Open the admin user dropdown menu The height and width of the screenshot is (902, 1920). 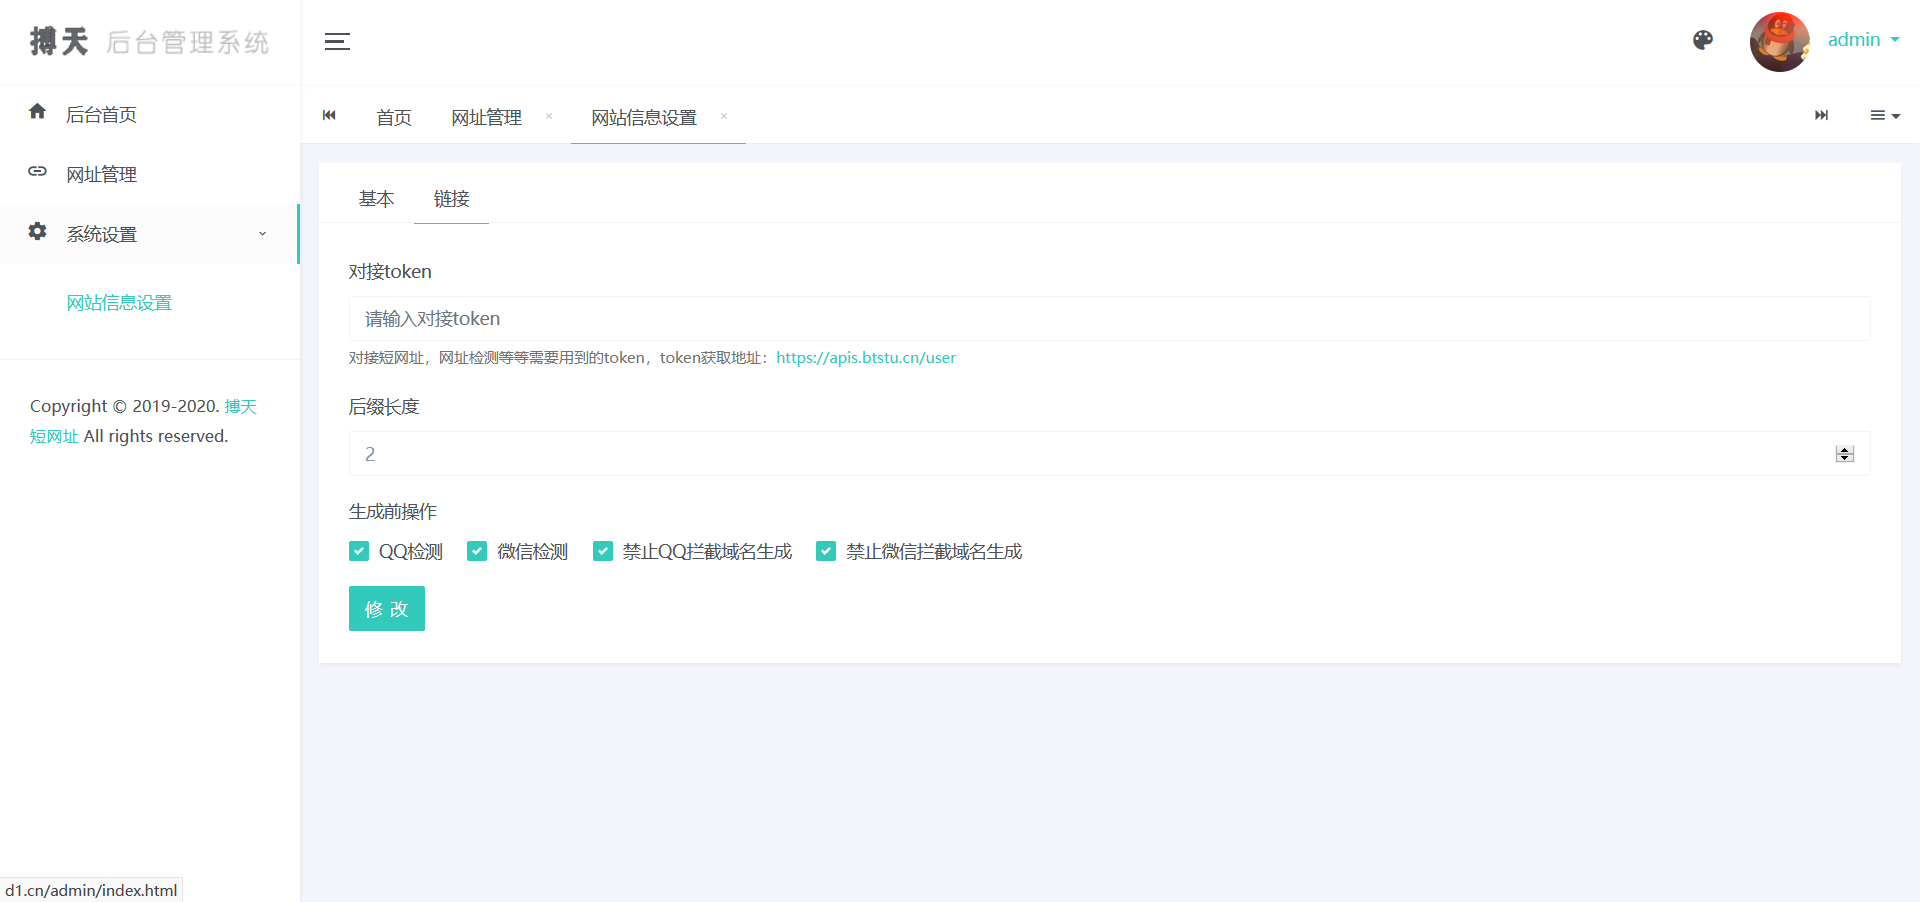[1863, 40]
